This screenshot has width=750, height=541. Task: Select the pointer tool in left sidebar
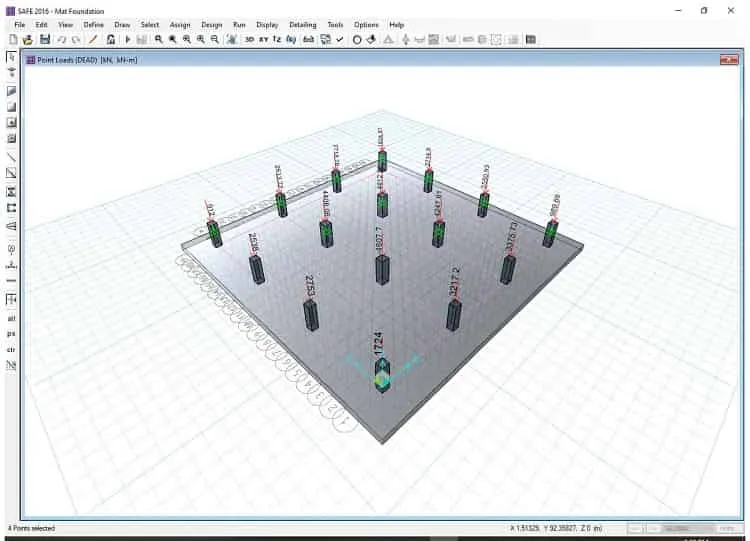(11, 57)
